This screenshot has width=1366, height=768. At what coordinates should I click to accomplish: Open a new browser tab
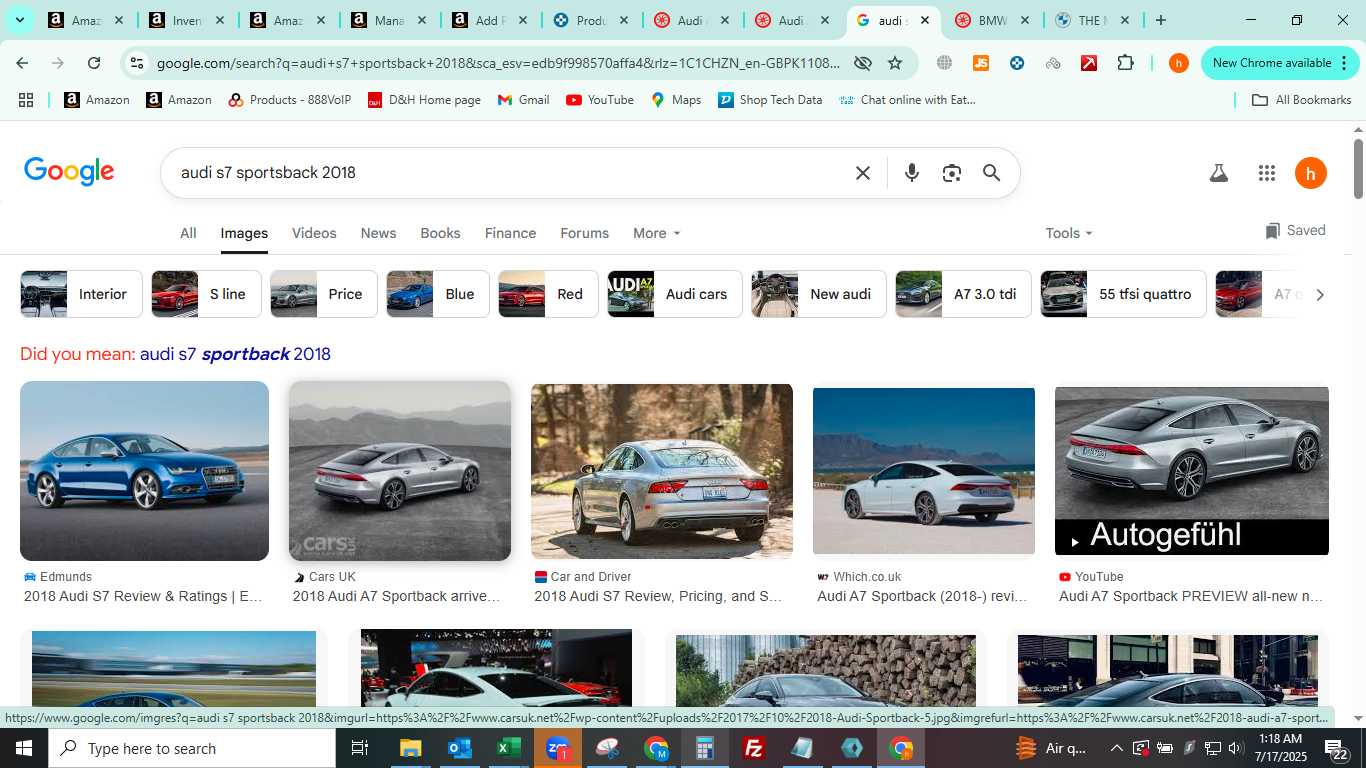pyautogui.click(x=1160, y=20)
